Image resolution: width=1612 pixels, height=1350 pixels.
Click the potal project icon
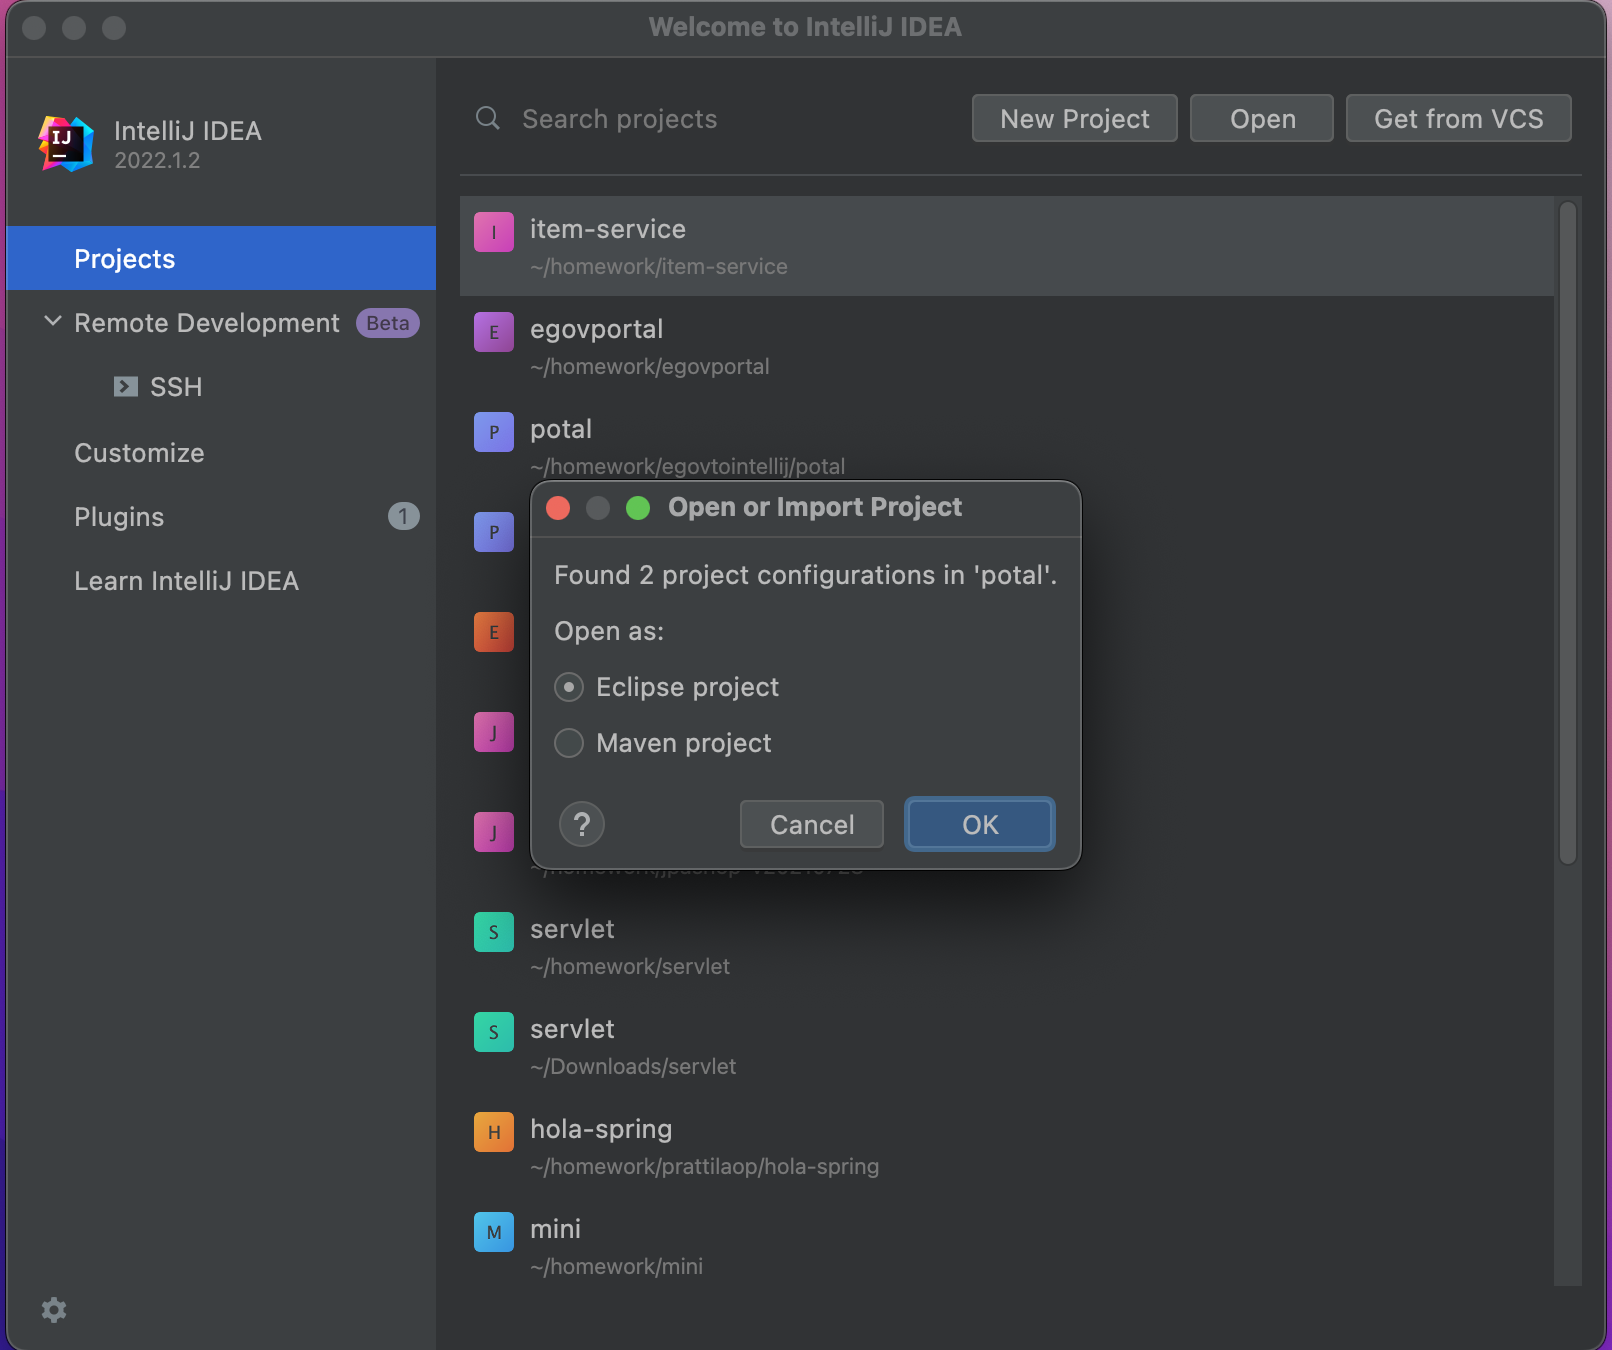pyautogui.click(x=494, y=432)
